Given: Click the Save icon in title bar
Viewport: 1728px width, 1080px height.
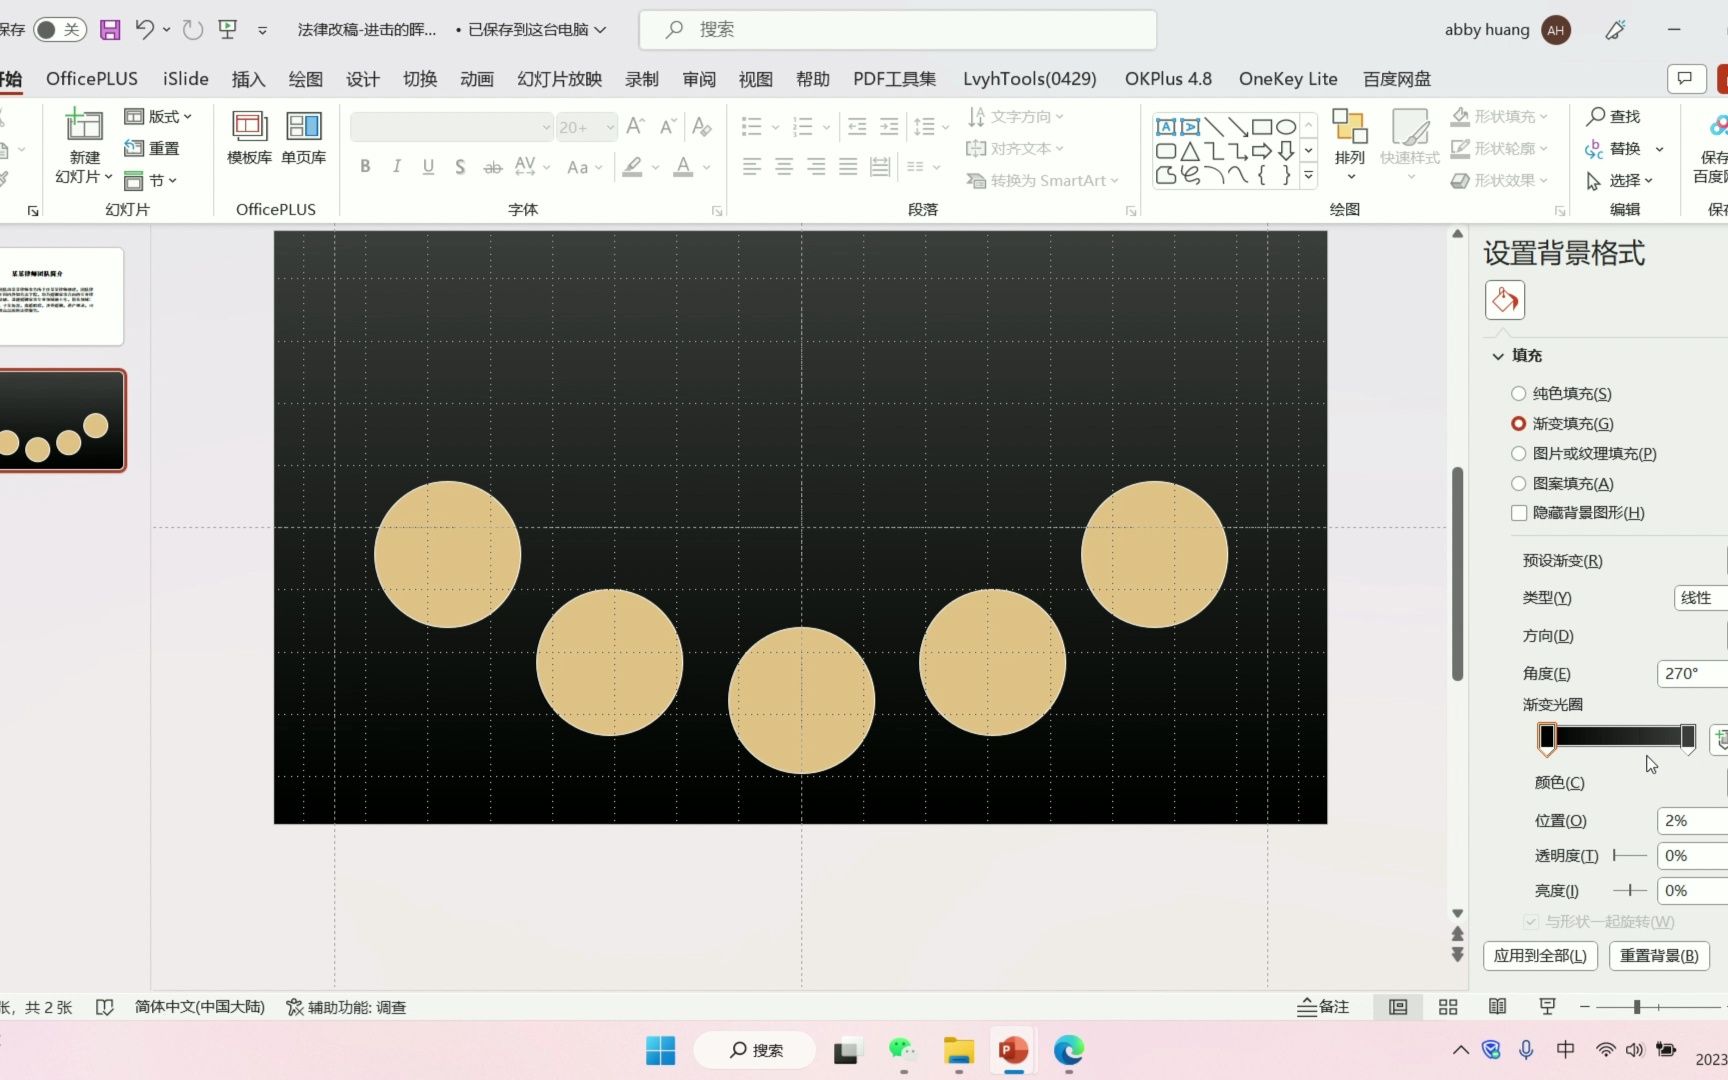Looking at the screenshot, I should pyautogui.click(x=110, y=30).
